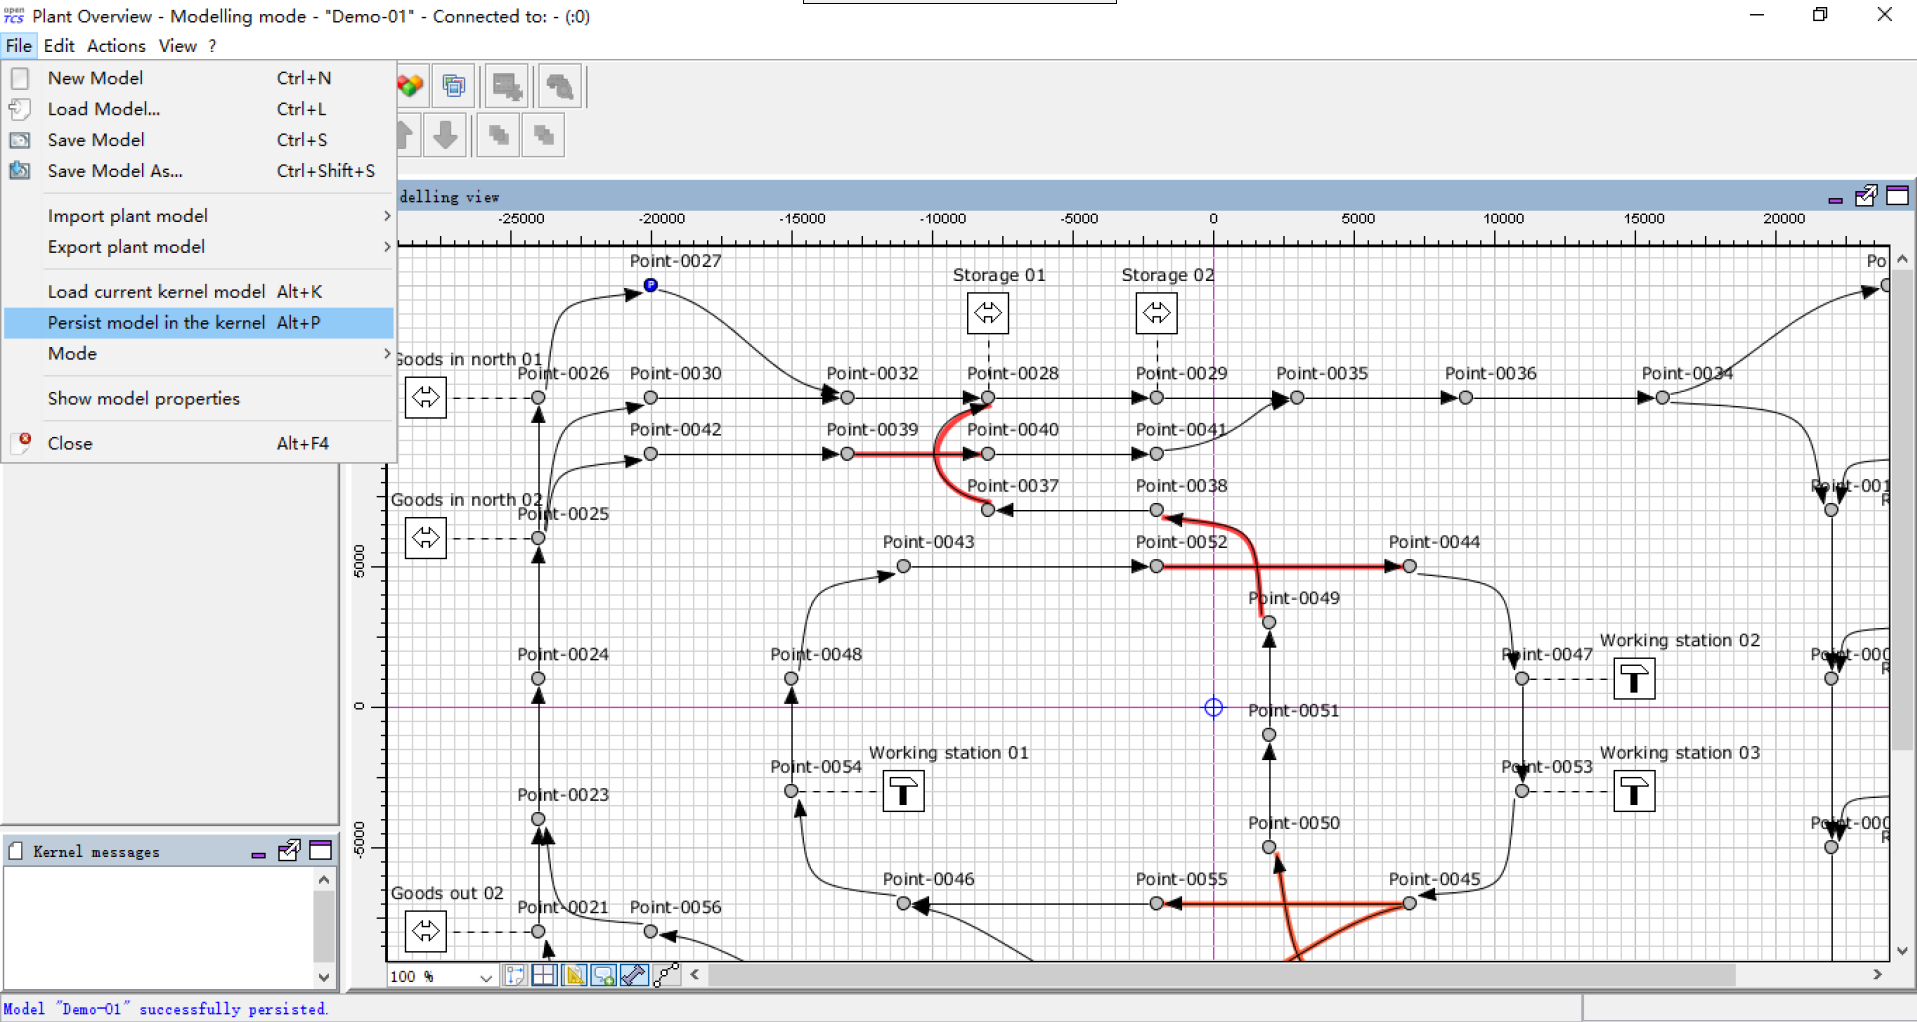Click the Kernel messages scrollbar up arrow

pyautogui.click(x=324, y=879)
